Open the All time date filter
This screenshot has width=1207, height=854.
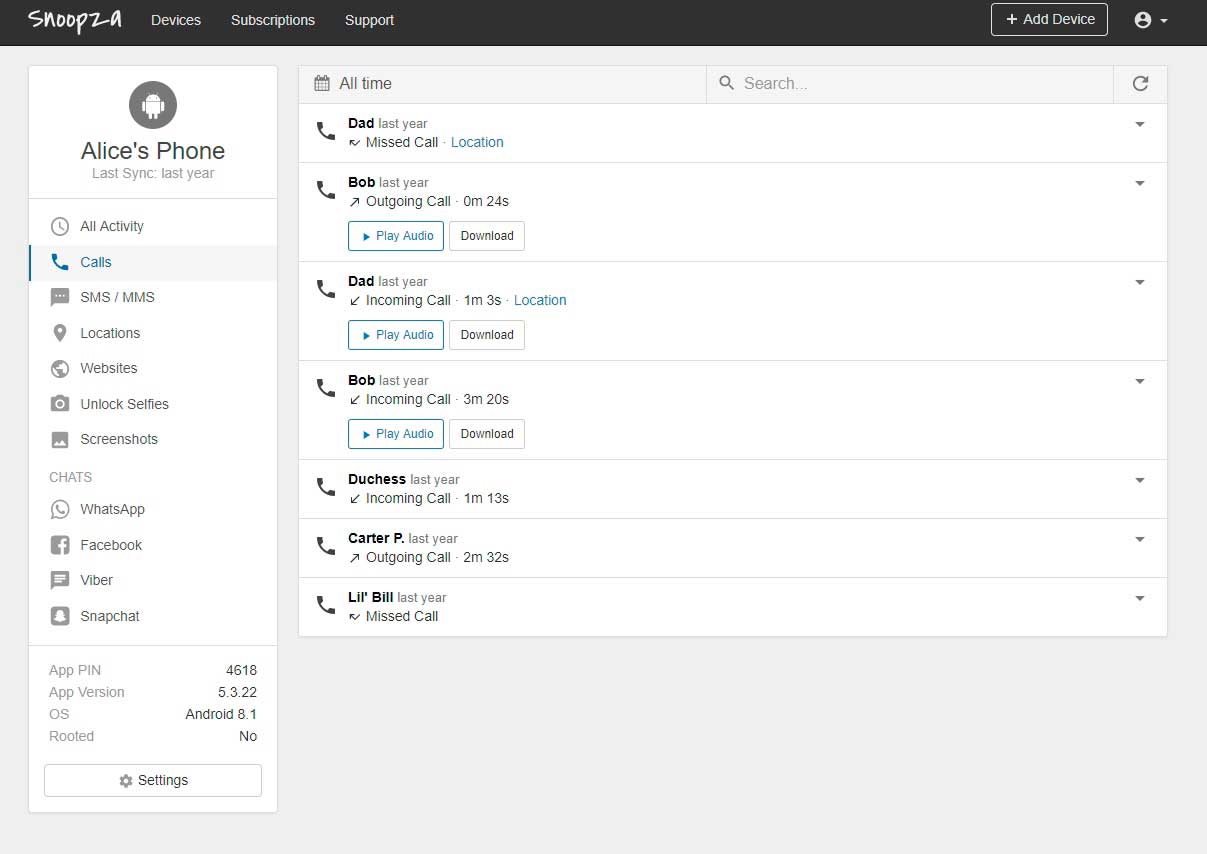[353, 84]
